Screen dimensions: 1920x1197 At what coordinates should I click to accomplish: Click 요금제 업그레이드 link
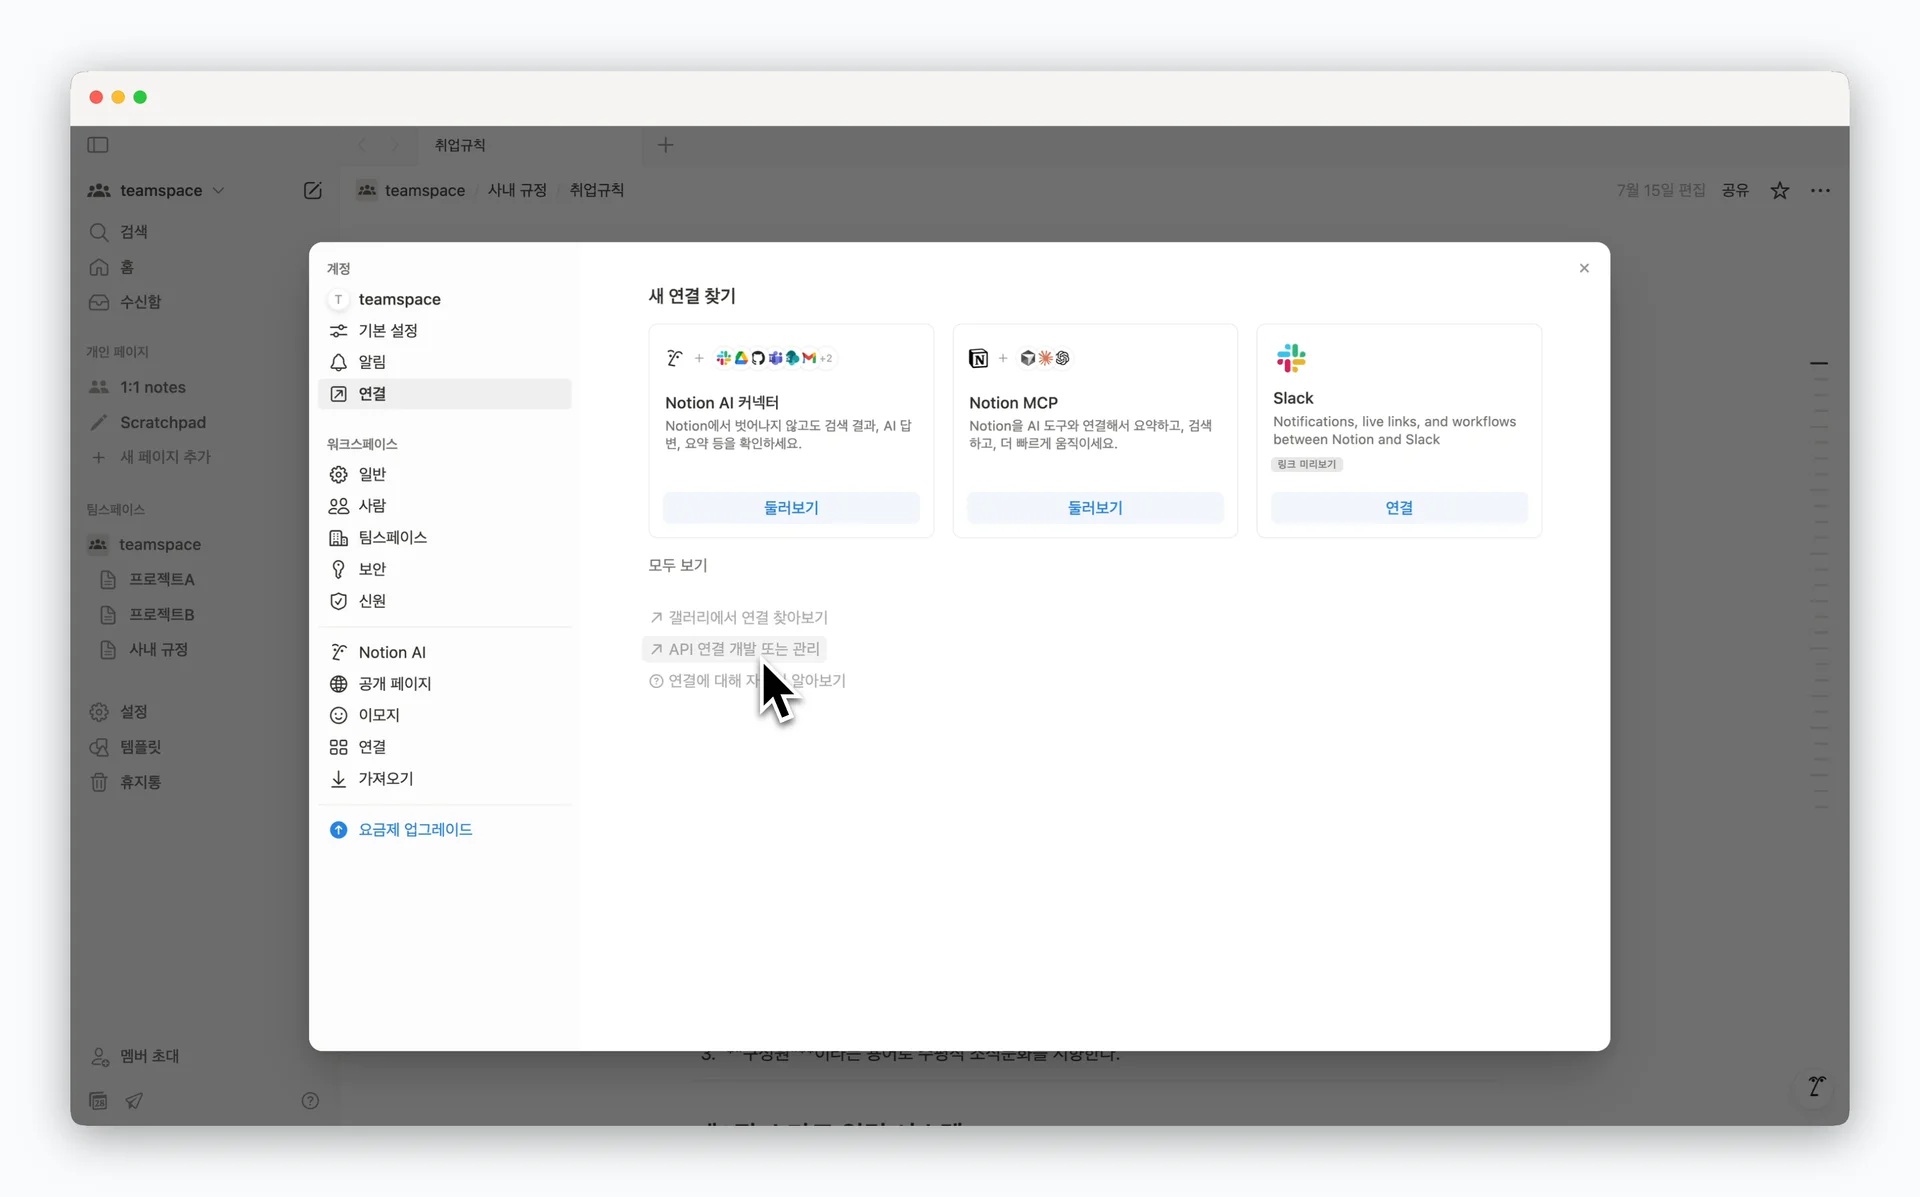[415, 830]
